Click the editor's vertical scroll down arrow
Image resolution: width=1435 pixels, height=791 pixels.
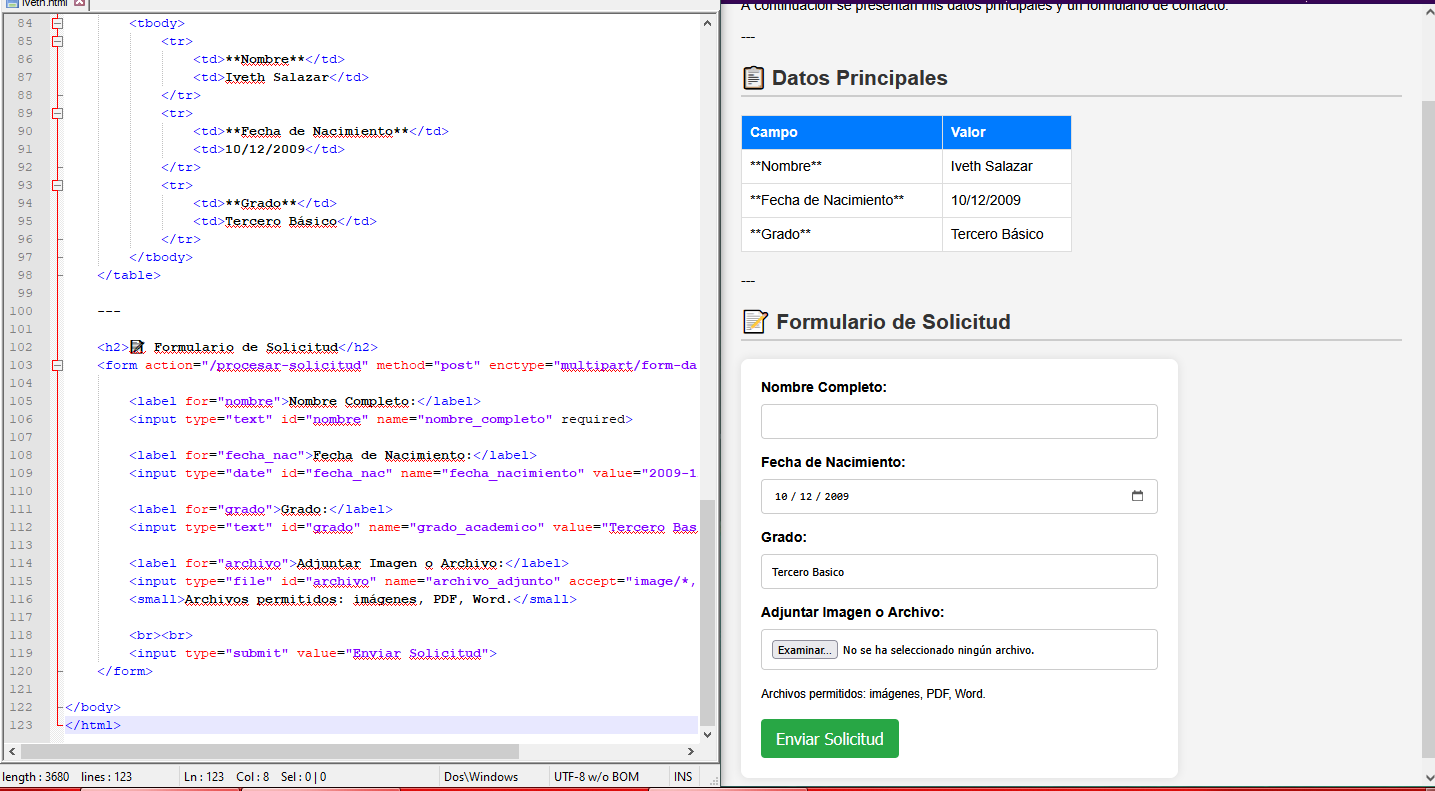[708, 734]
